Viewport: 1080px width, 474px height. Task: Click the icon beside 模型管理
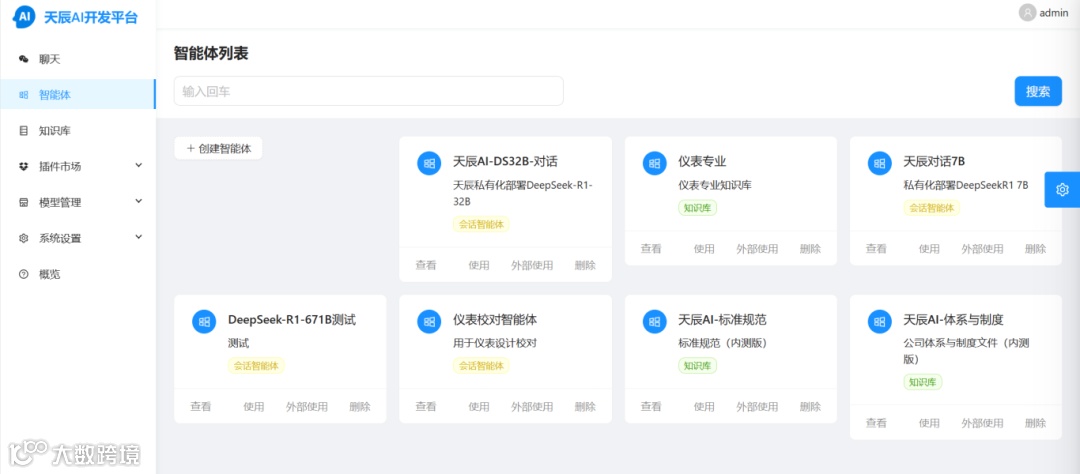(x=23, y=203)
